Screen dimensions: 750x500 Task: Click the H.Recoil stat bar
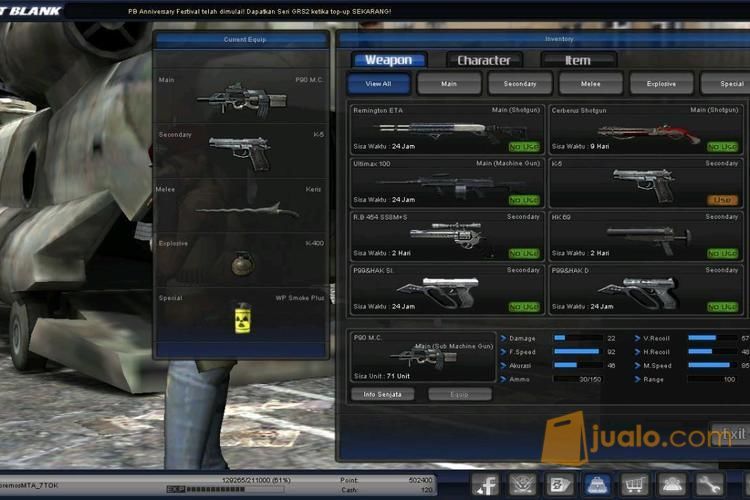click(712, 352)
